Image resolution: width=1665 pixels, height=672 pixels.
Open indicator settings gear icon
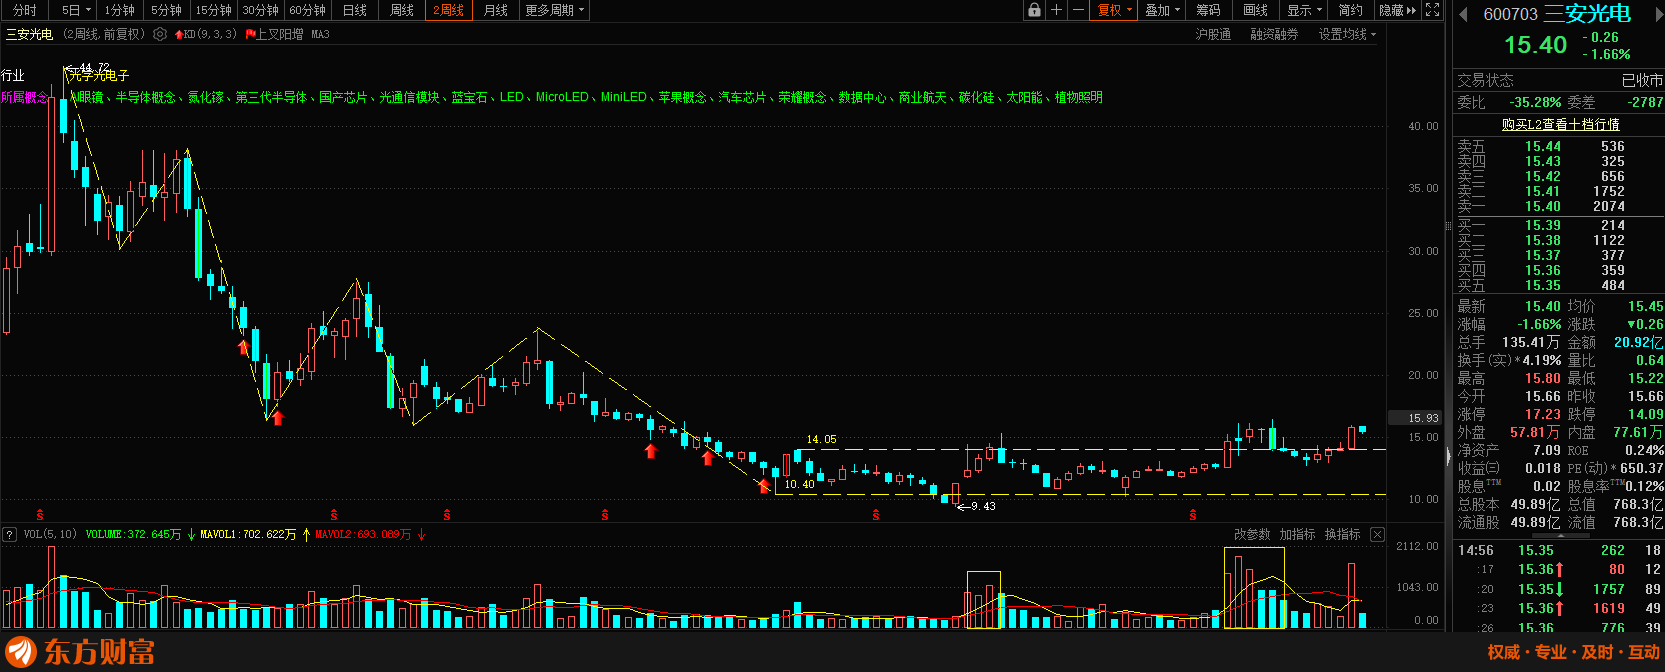160,34
